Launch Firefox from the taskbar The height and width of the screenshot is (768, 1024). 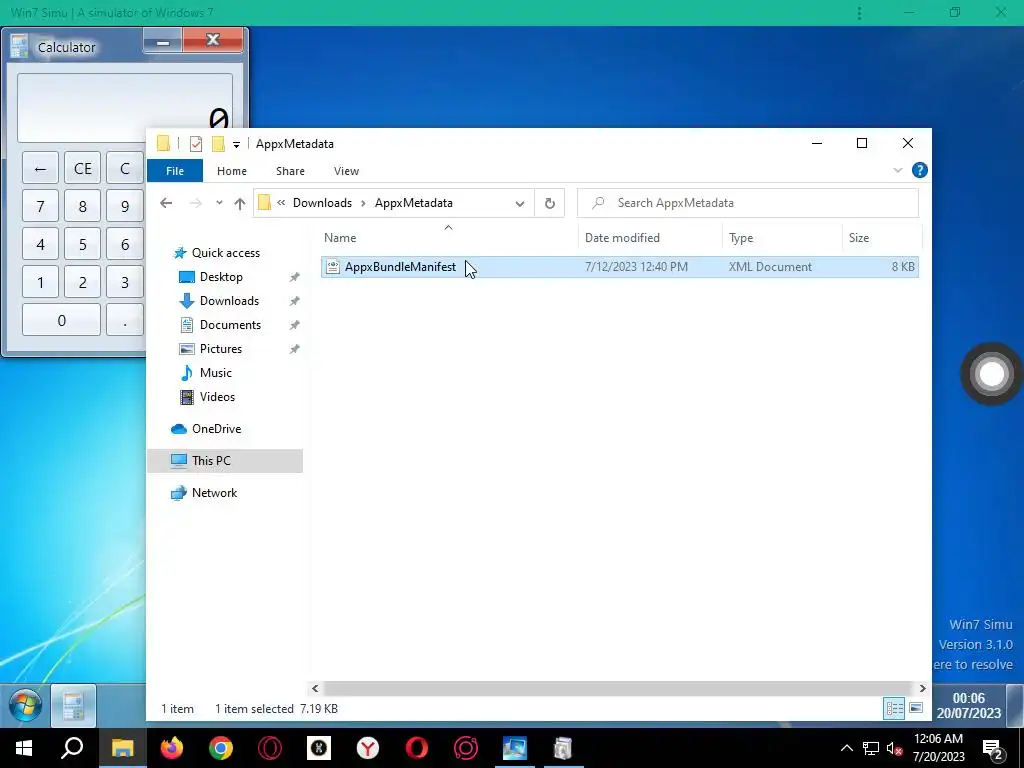pyautogui.click(x=172, y=748)
